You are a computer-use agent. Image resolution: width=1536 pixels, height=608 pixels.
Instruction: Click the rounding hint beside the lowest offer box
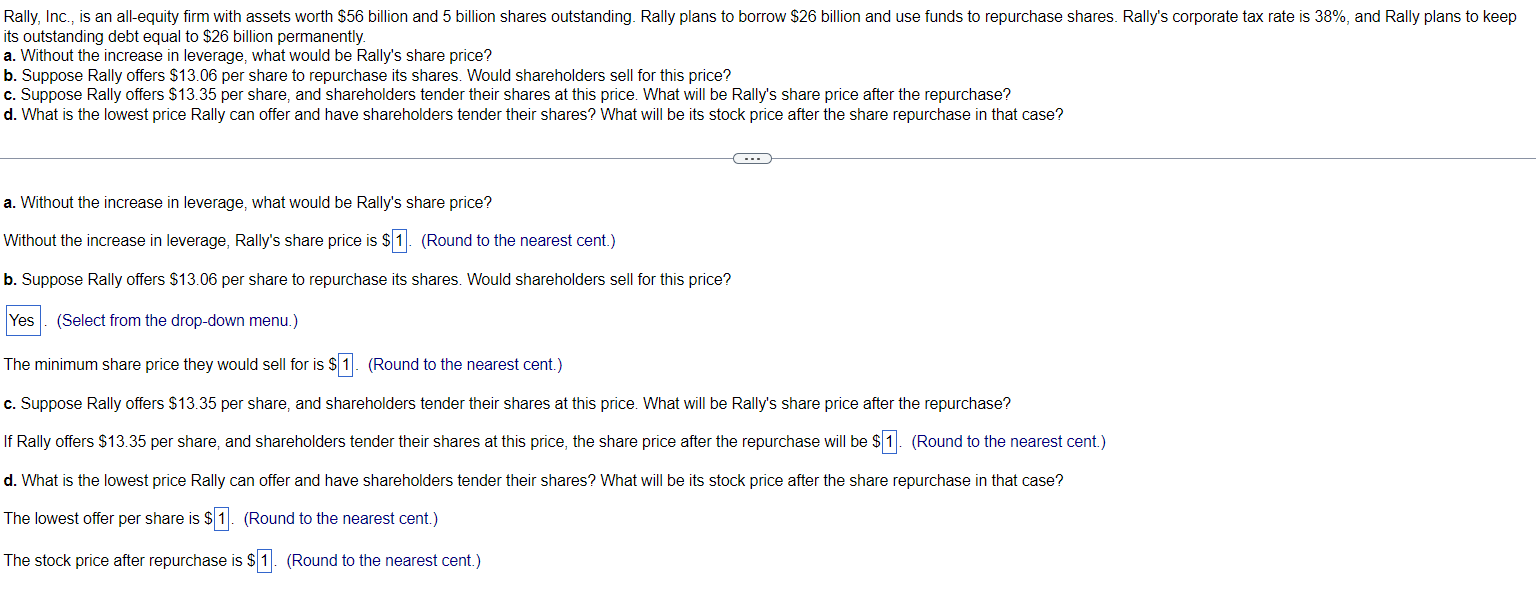click(341, 519)
